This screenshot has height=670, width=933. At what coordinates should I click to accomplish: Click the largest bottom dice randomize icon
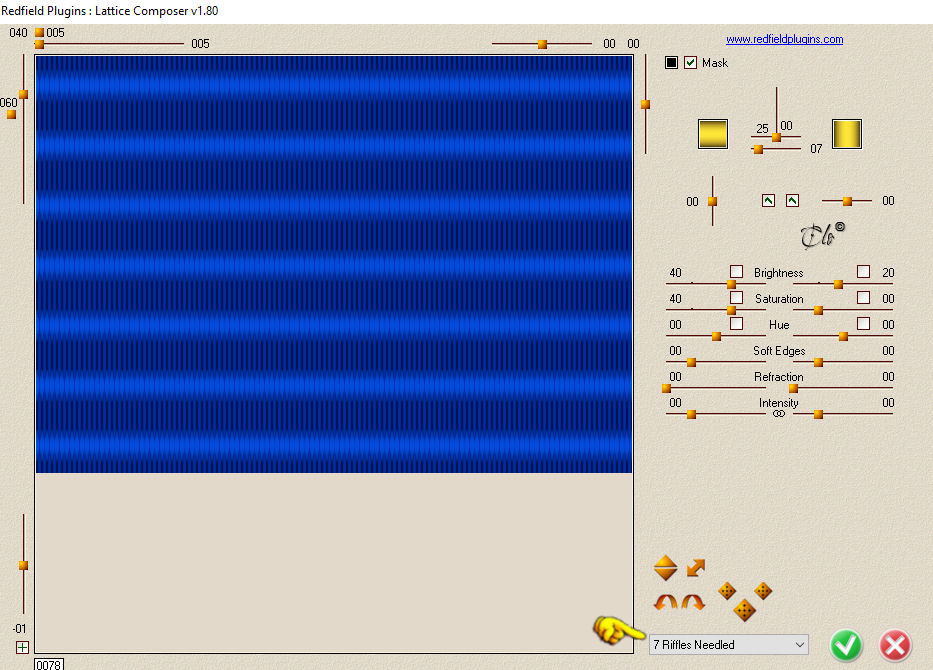(744, 610)
